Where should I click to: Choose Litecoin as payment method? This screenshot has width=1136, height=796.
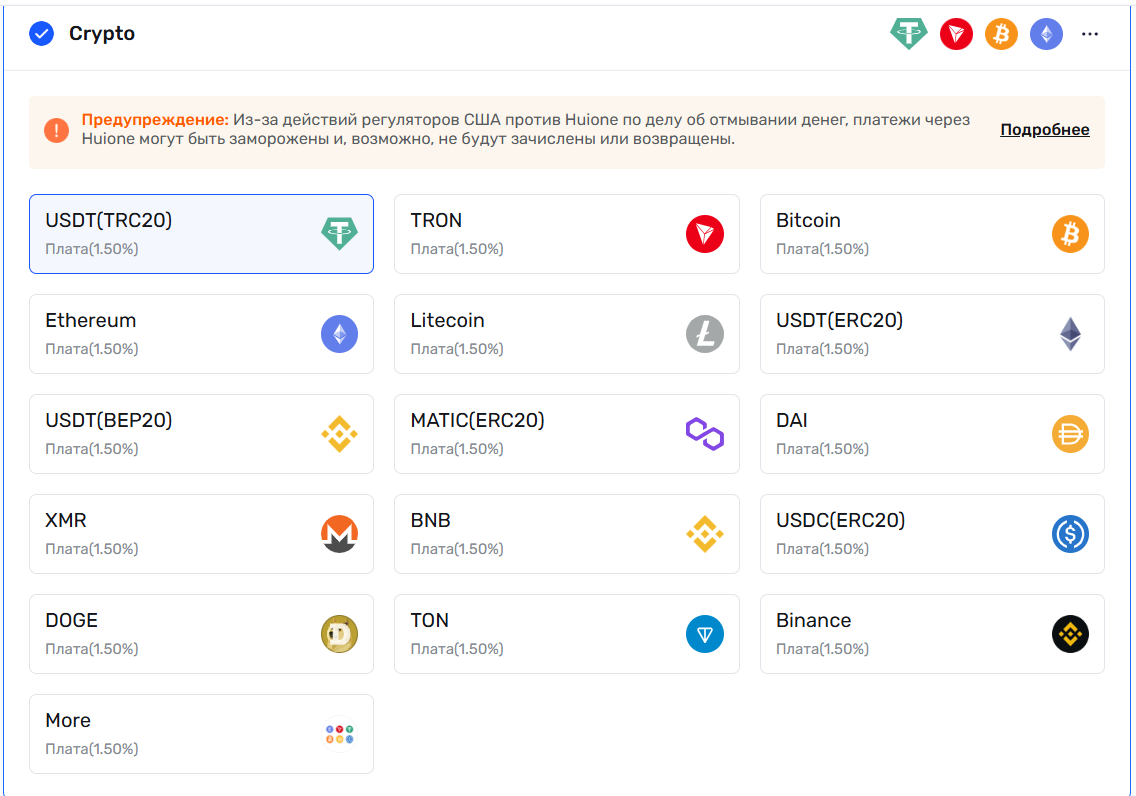566,334
